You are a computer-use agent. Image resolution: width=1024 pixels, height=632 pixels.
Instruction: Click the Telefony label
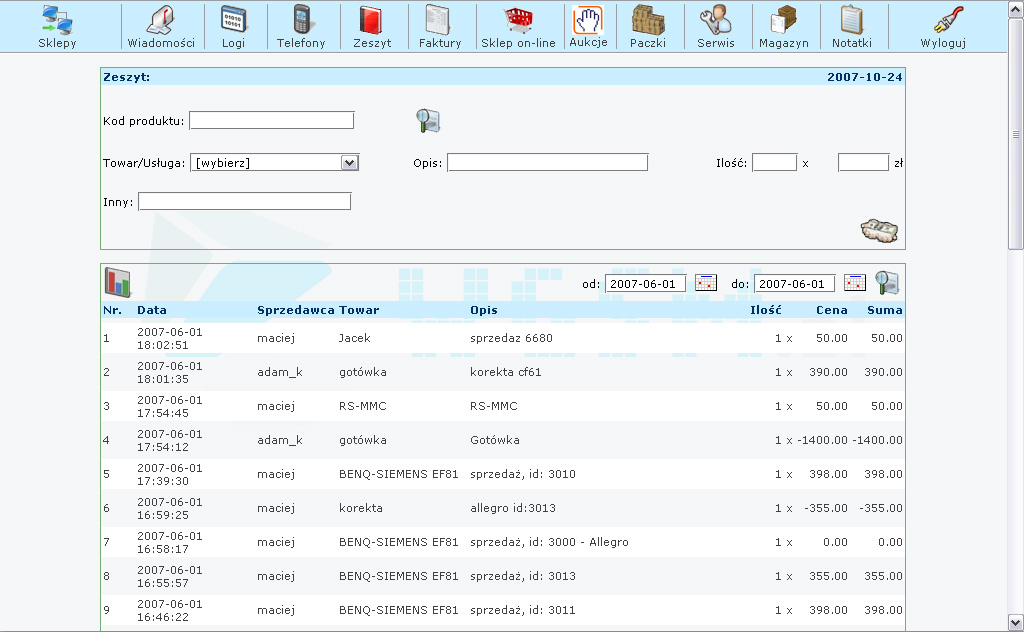301,43
